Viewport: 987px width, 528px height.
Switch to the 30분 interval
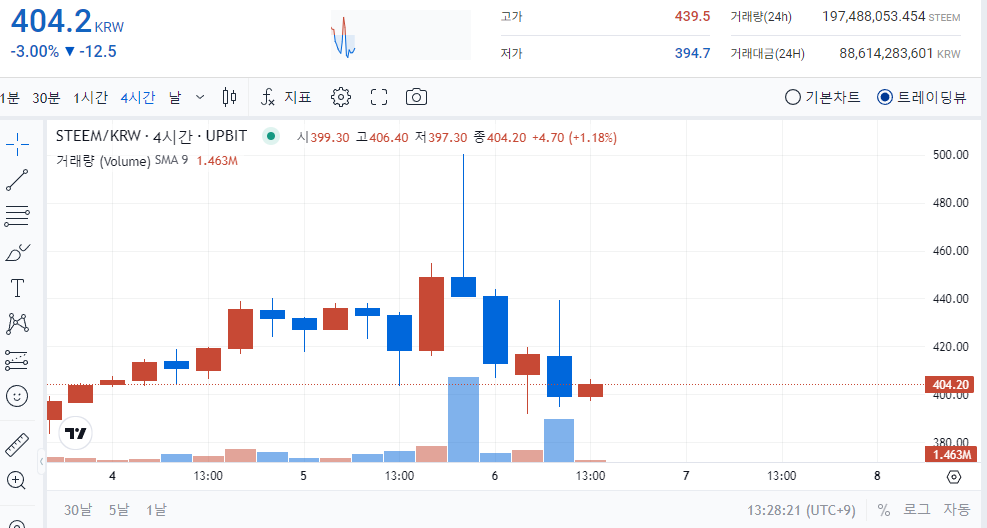[46, 98]
